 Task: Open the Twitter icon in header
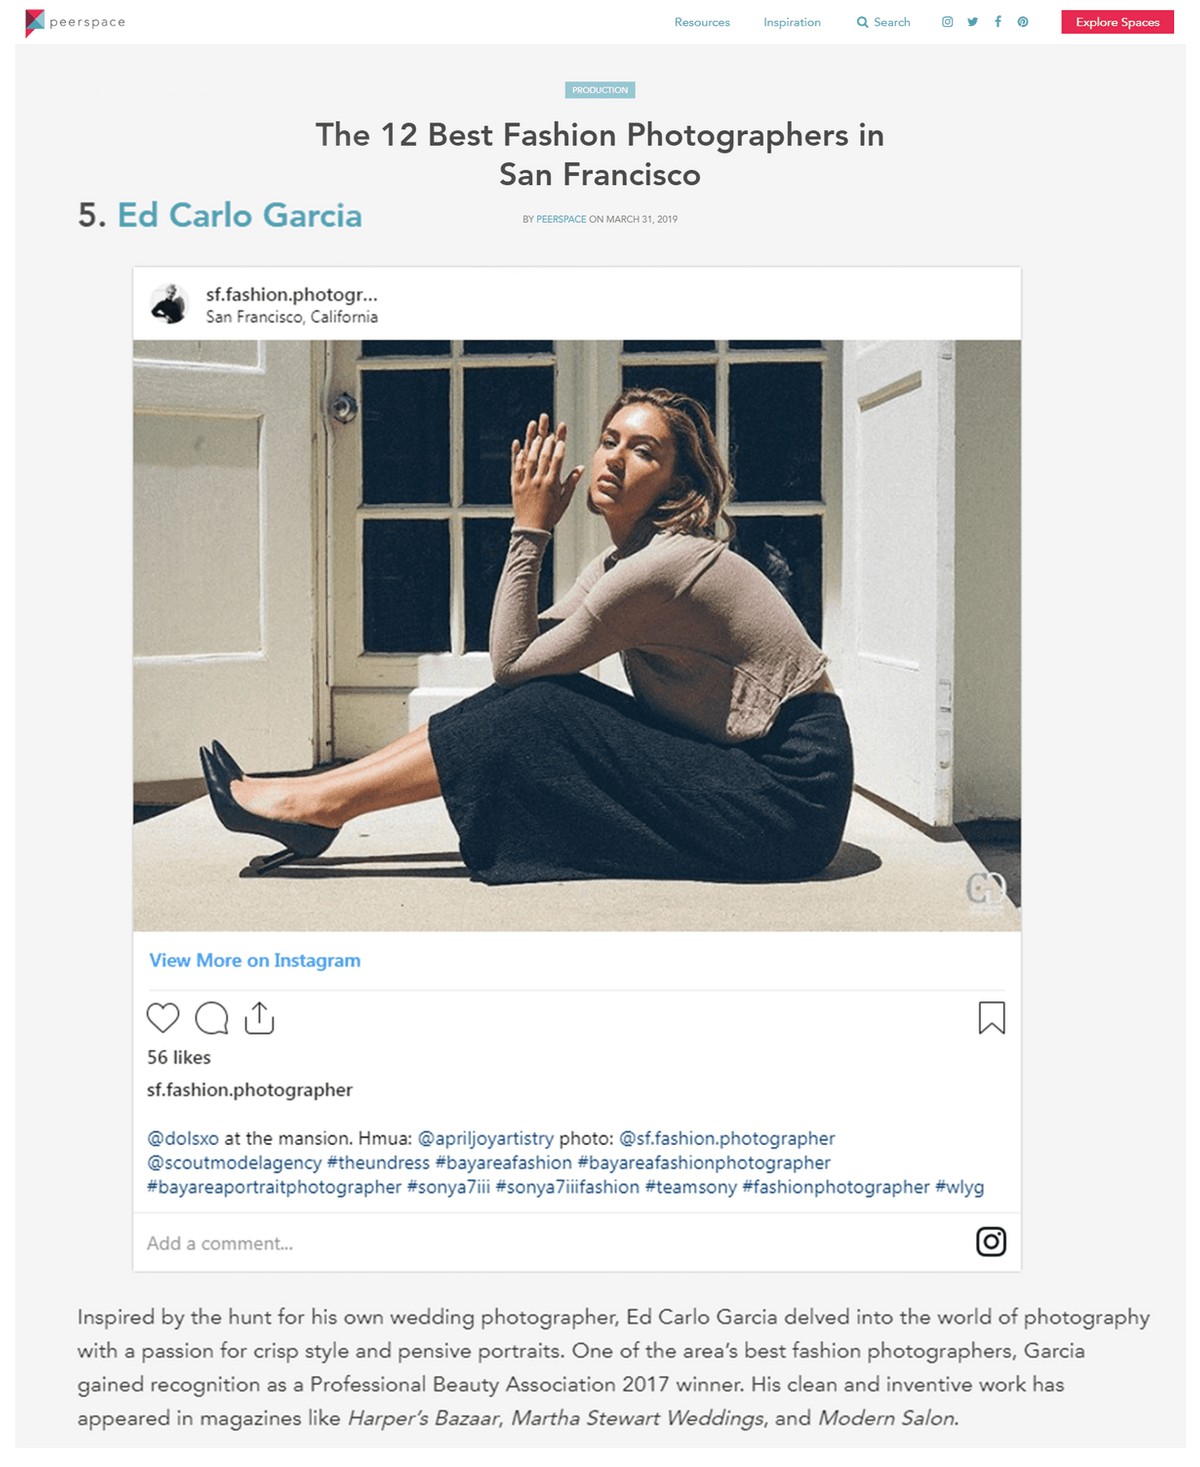tap(972, 22)
